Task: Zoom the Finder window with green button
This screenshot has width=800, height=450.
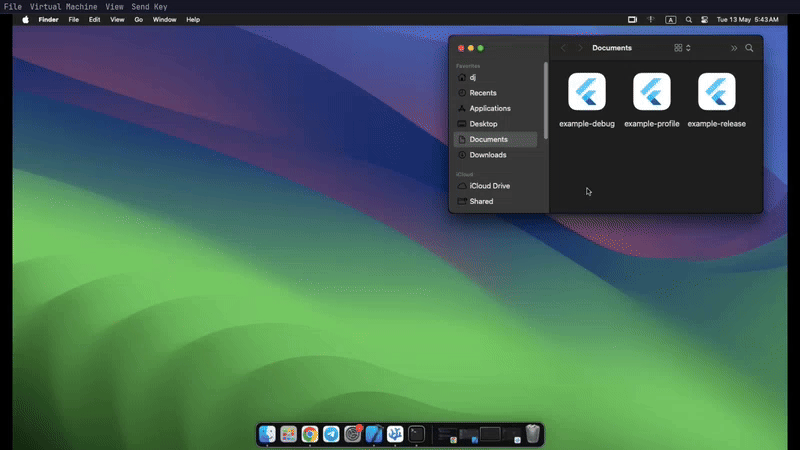Action: [481, 48]
